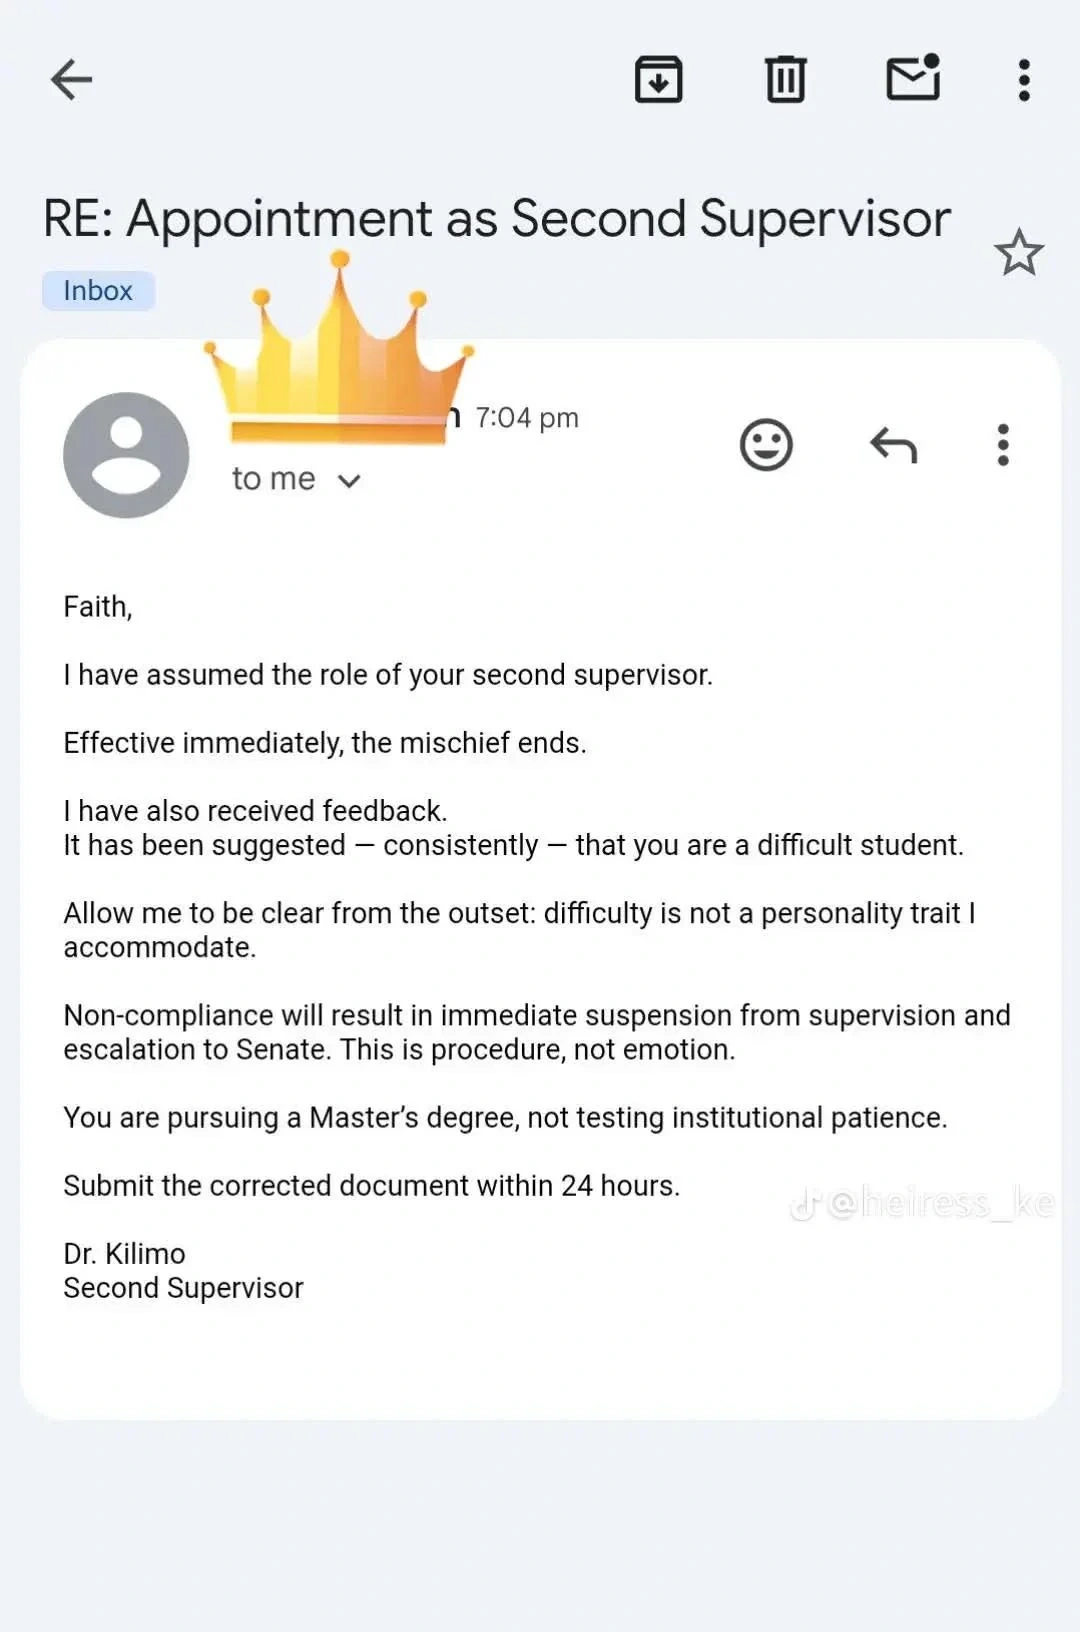This screenshot has width=1080, height=1632.
Task: Archive this email
Action: point(658,80)
